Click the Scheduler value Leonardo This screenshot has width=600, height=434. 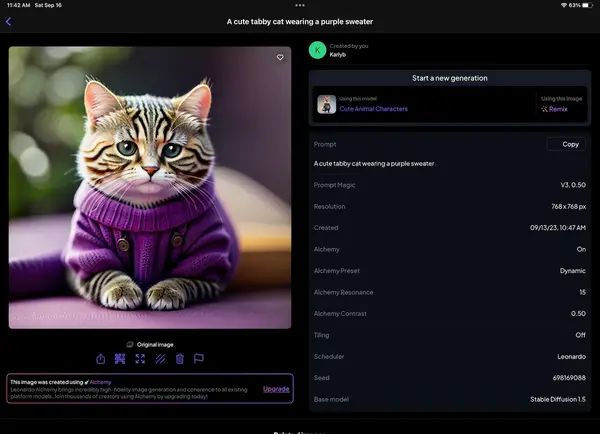(x=571, y=357)
